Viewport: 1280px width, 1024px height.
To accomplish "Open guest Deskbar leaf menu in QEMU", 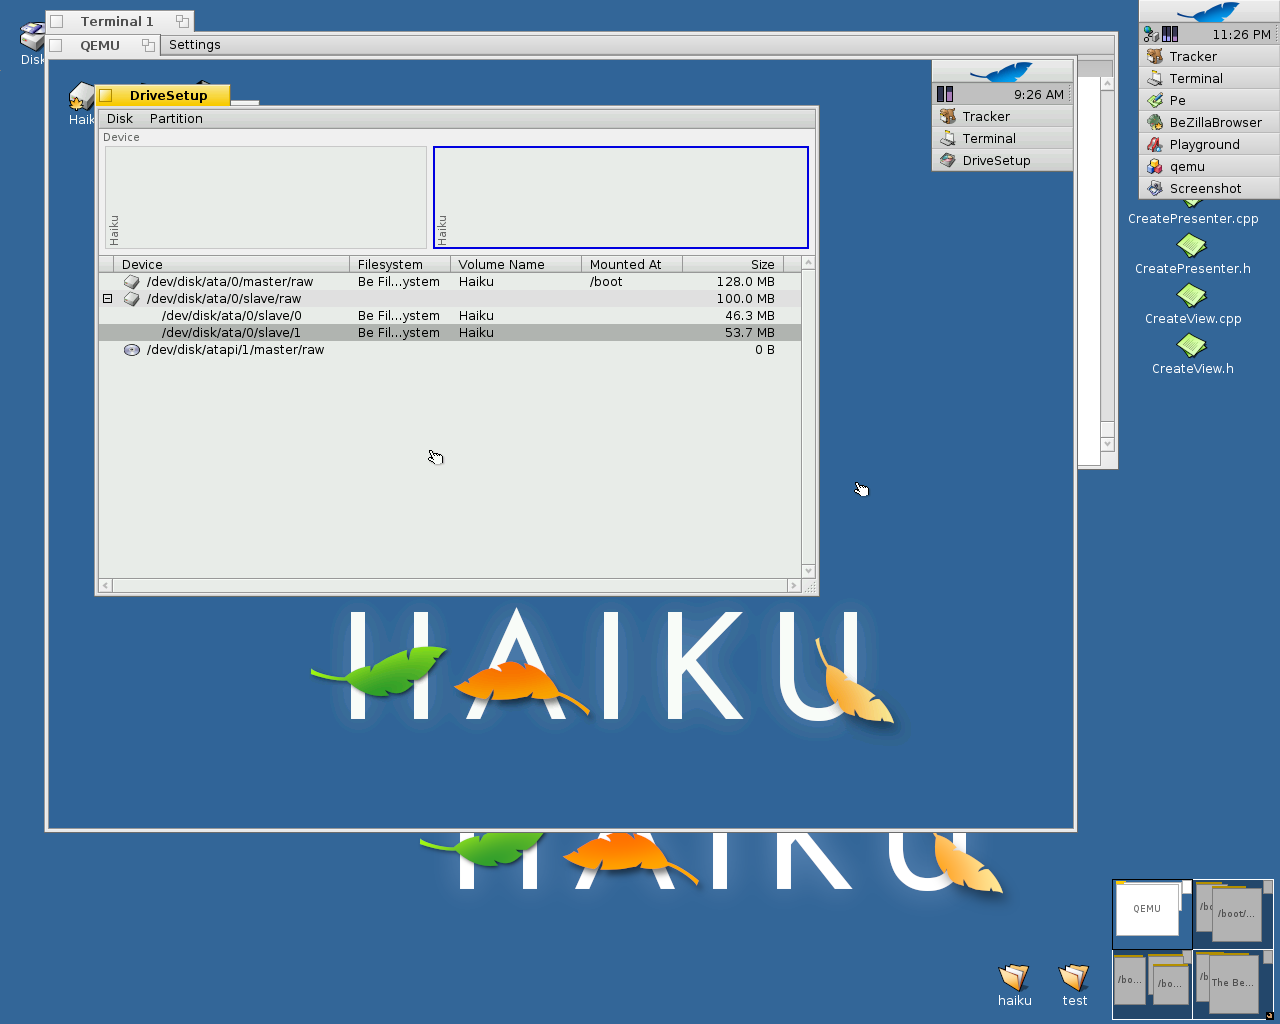I will 1002,72.
